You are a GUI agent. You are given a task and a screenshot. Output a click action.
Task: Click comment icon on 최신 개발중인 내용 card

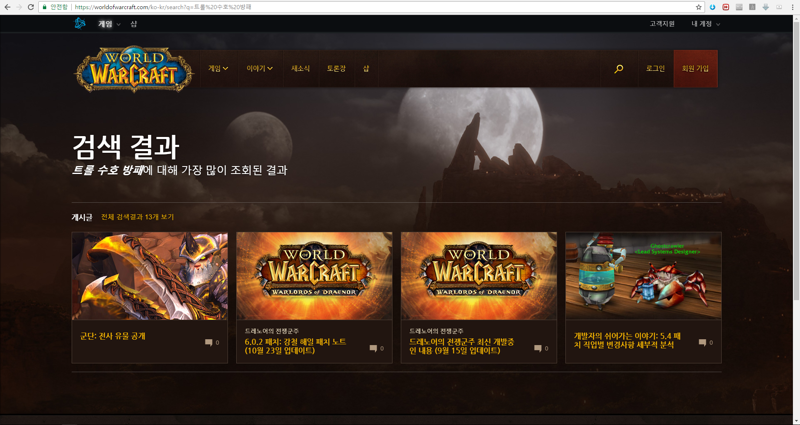click(x=537, y=348)
